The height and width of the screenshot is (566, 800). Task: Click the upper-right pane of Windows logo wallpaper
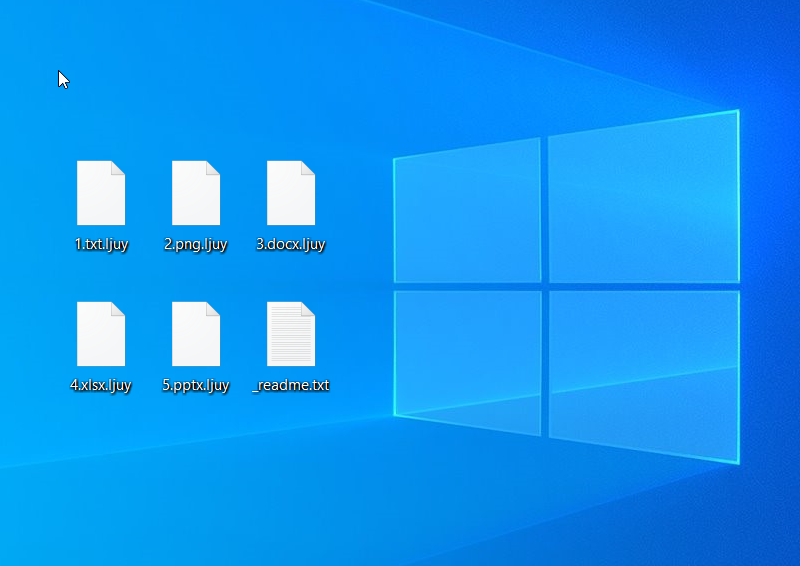[x=643, y=200]
